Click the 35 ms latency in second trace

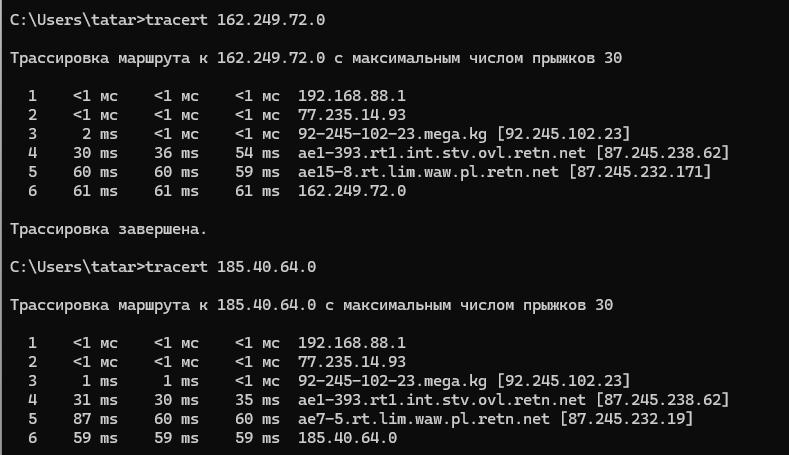coord(257,400)
